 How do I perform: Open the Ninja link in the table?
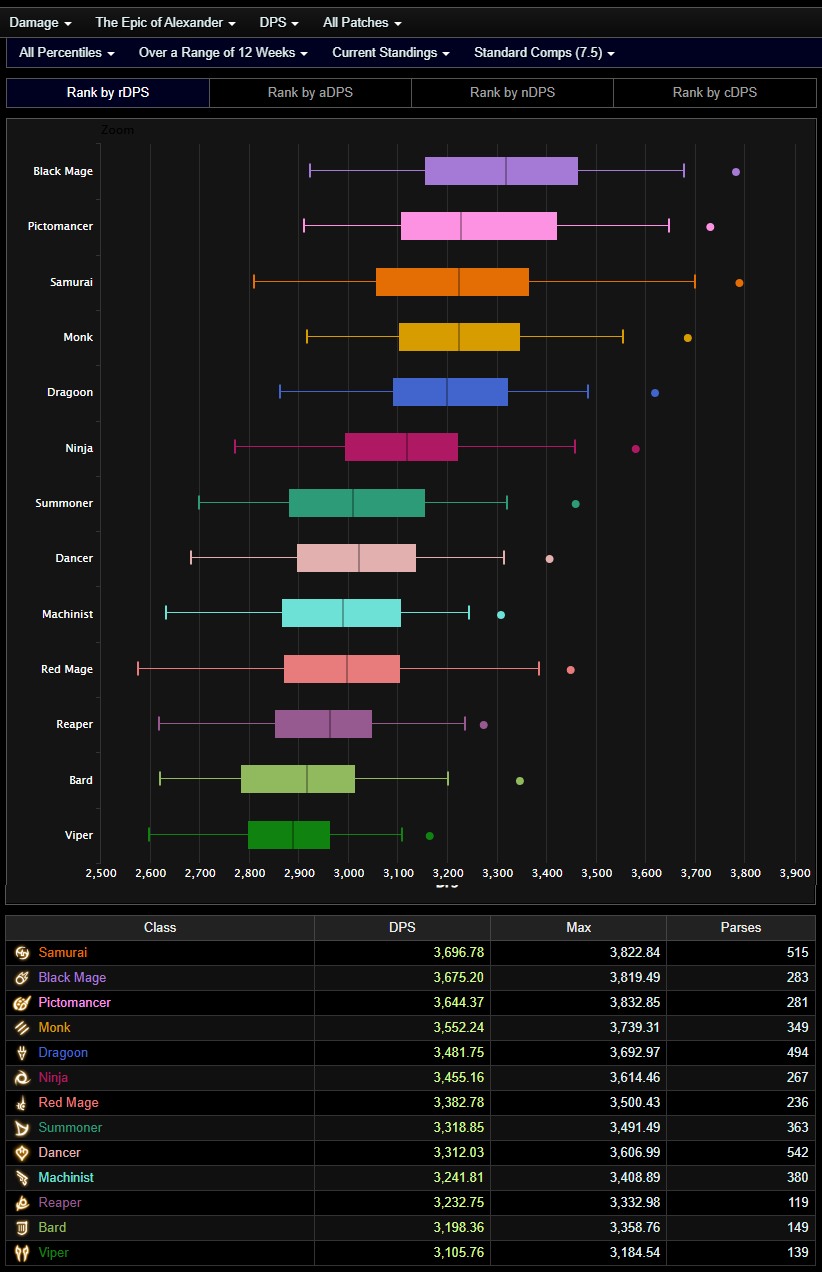coord(53,1078)
